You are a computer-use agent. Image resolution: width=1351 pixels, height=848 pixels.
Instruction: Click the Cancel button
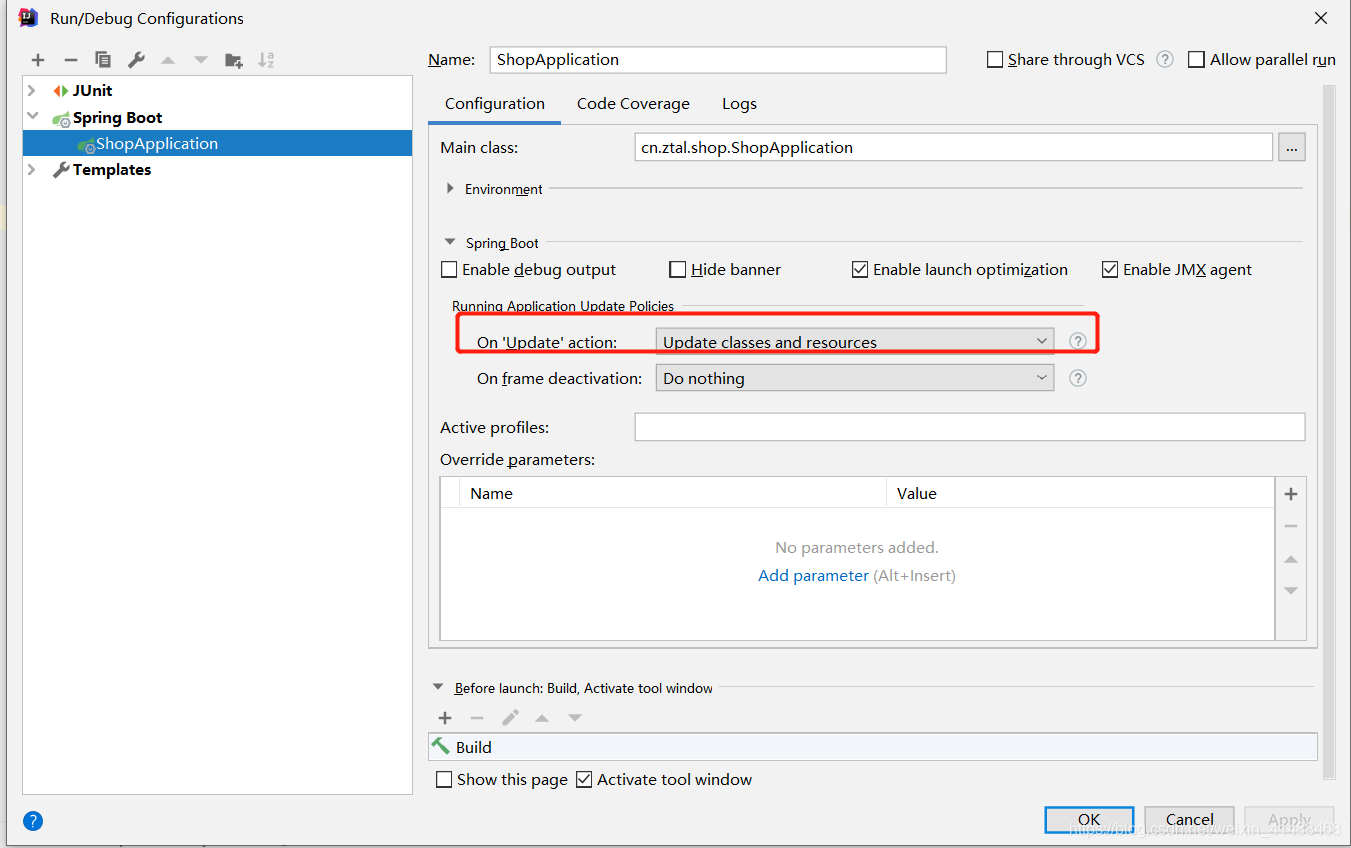[1189, 820]
